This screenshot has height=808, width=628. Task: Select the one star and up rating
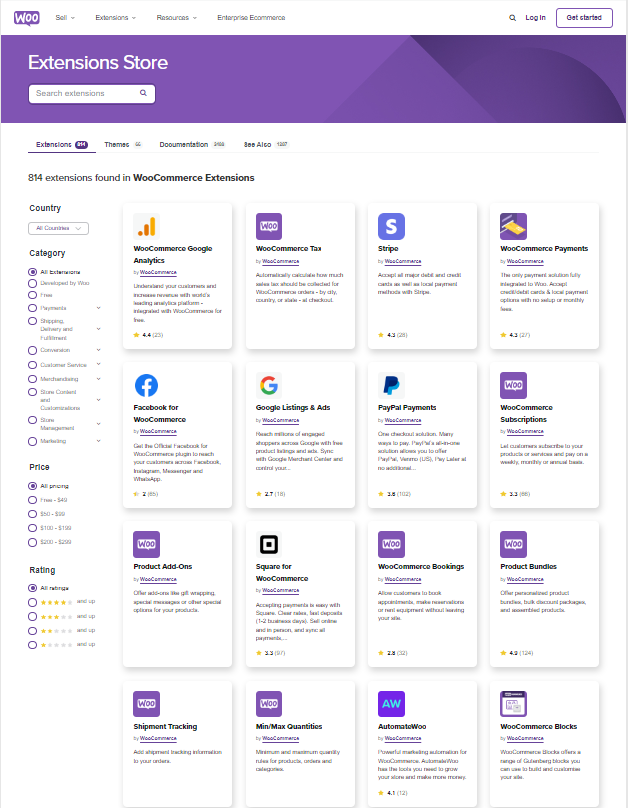tap(32, 645)
